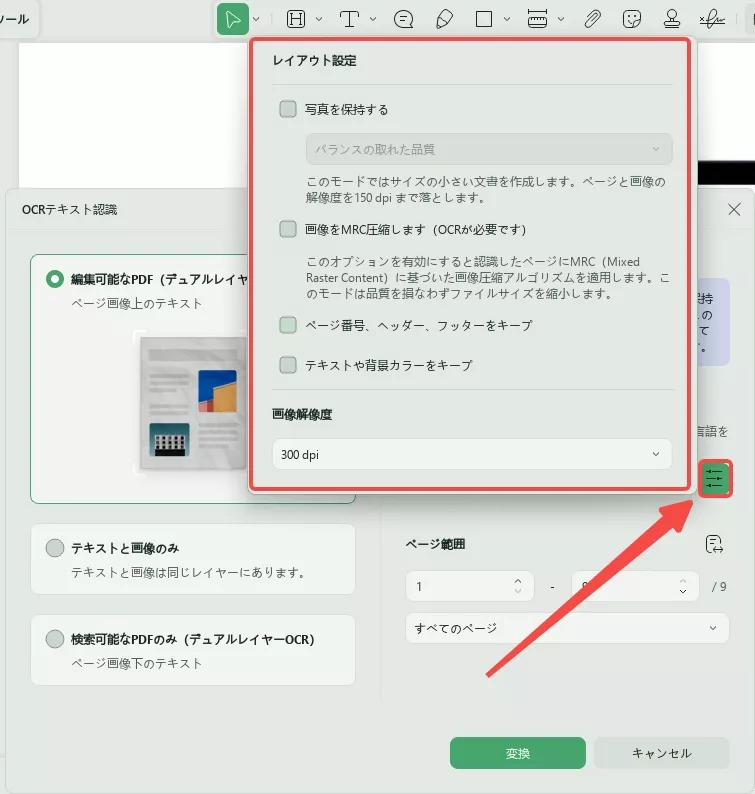Select the rectangle shape tool

click(484, 20)
